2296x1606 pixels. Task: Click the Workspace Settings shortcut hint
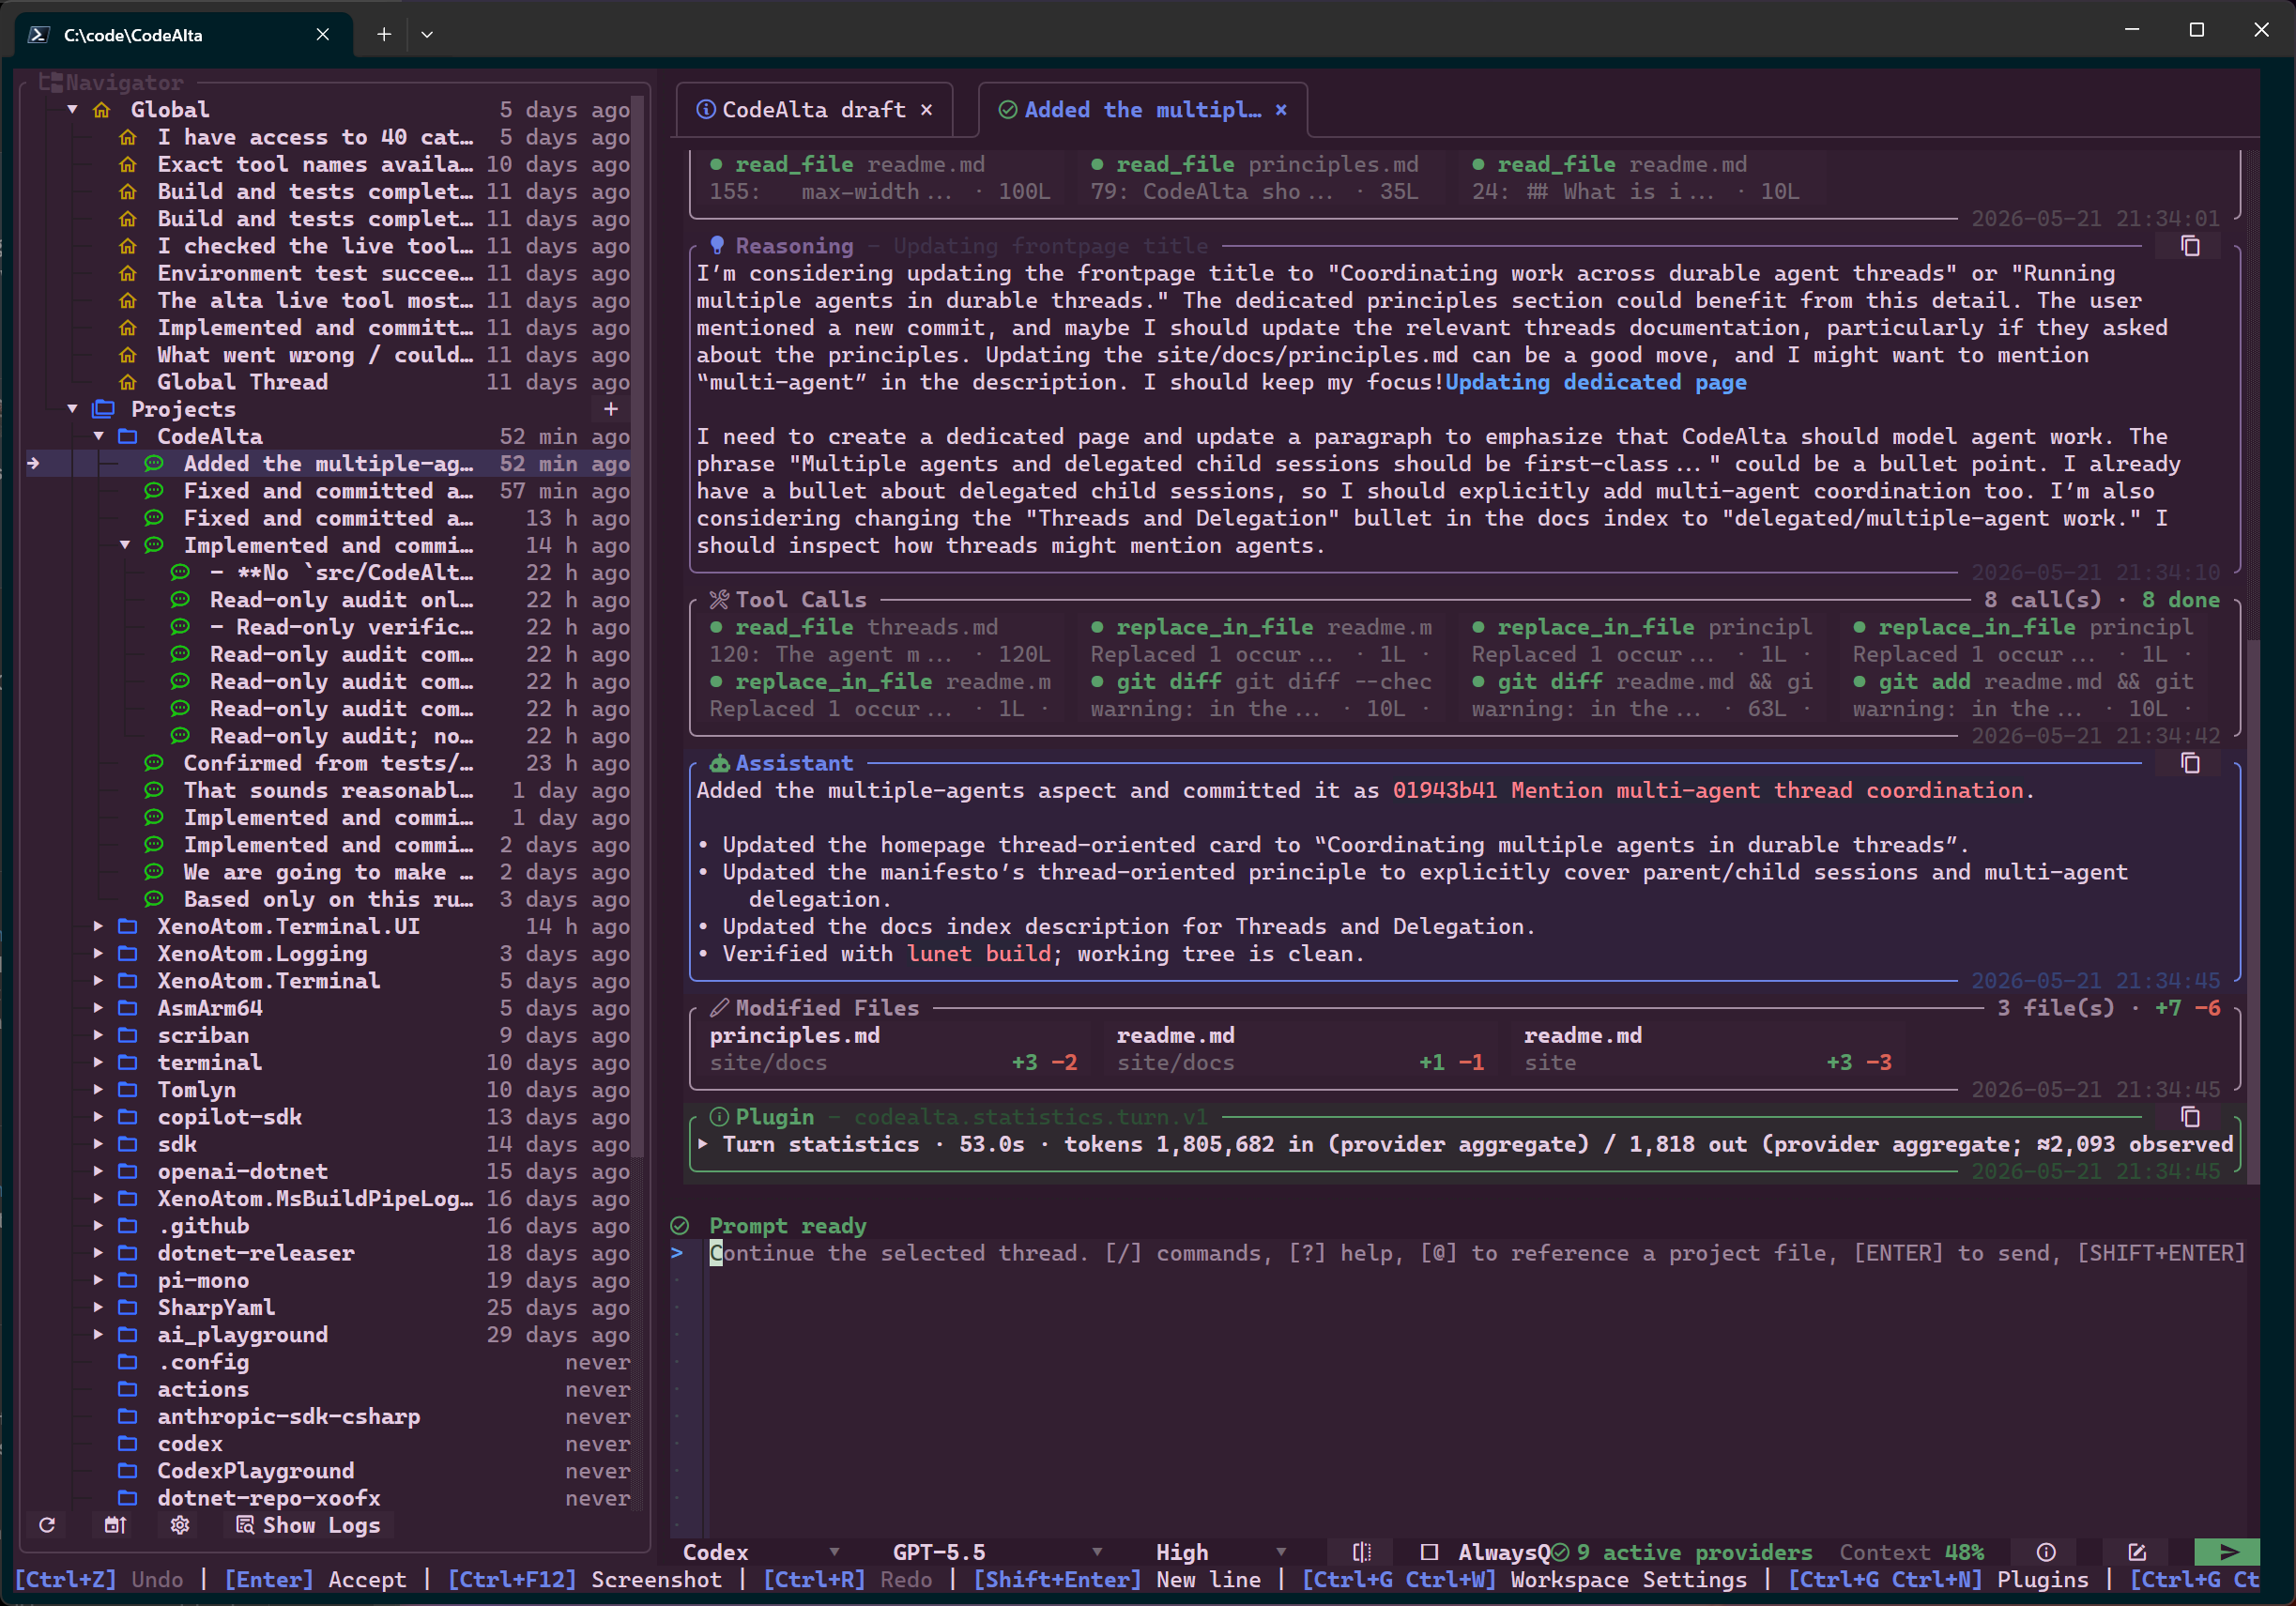(1525, 1580)
